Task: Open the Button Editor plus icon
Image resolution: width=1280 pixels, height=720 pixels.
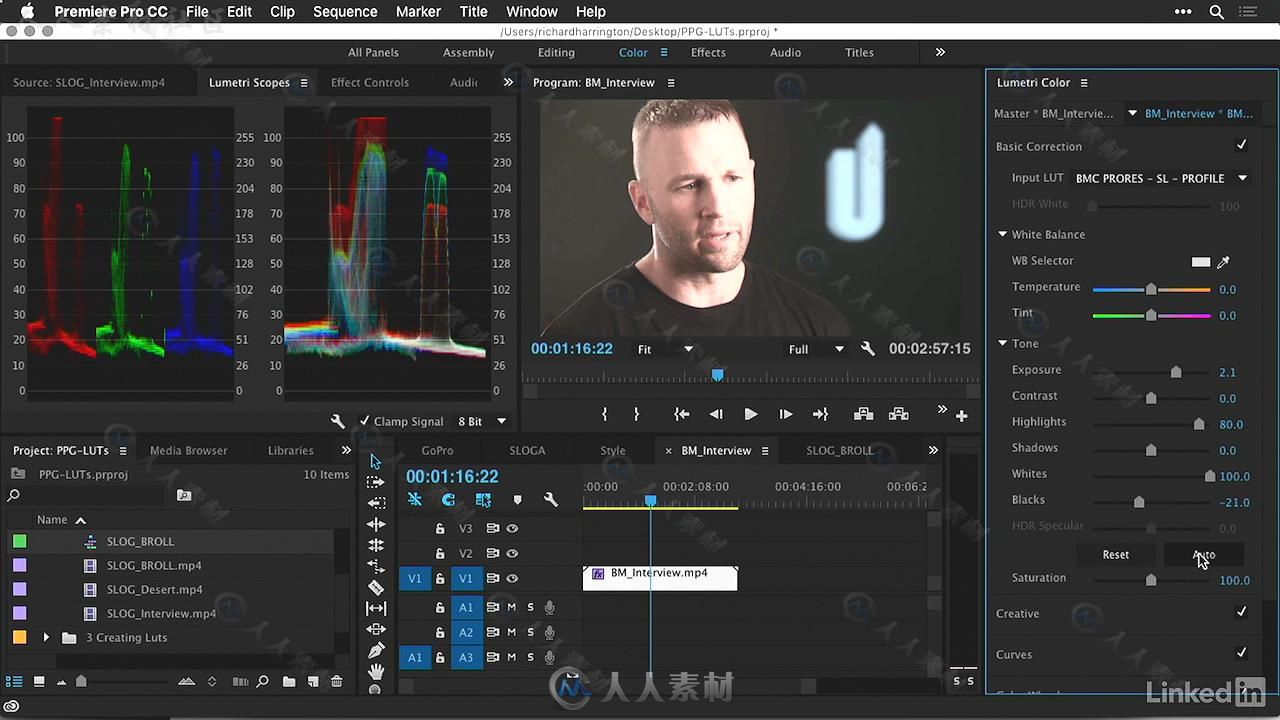Action: pos(962,415)
